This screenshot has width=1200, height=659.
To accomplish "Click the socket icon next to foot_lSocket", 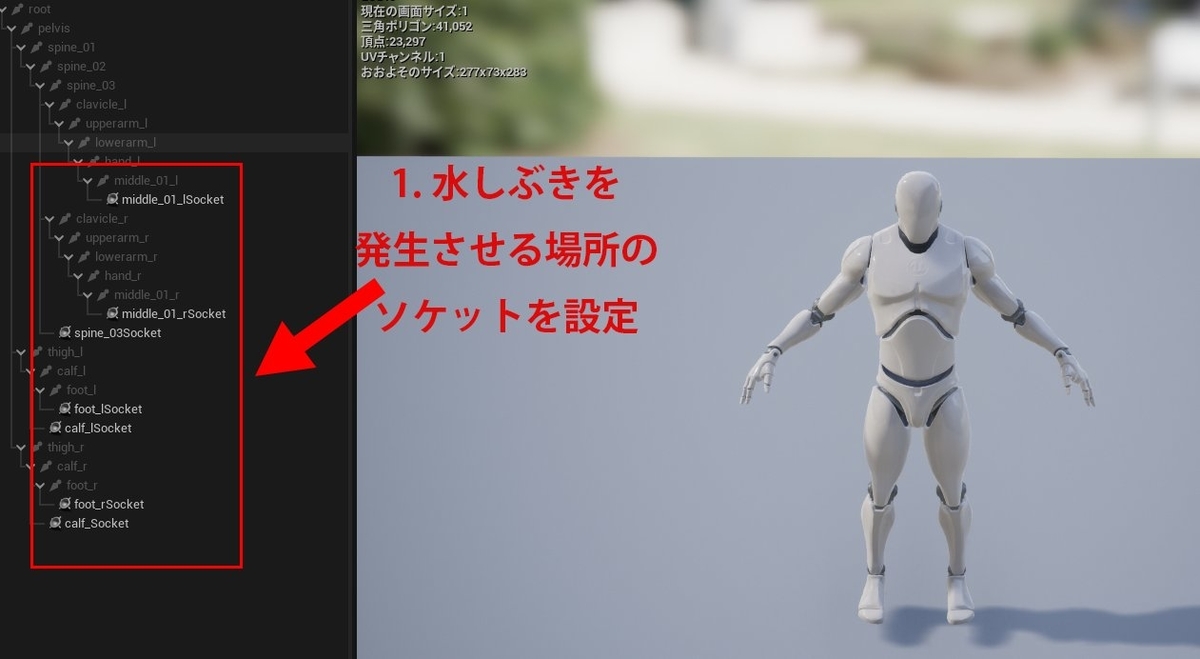I will click(x=63, y=408).
